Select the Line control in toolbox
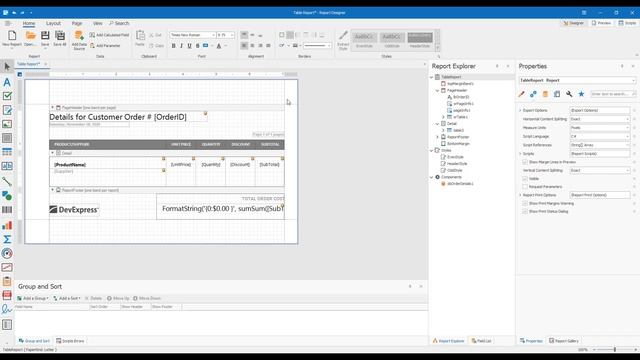Image resolution: width=640 pixels, height=360 pixels. pyautogui.click(x=7, y=181)
